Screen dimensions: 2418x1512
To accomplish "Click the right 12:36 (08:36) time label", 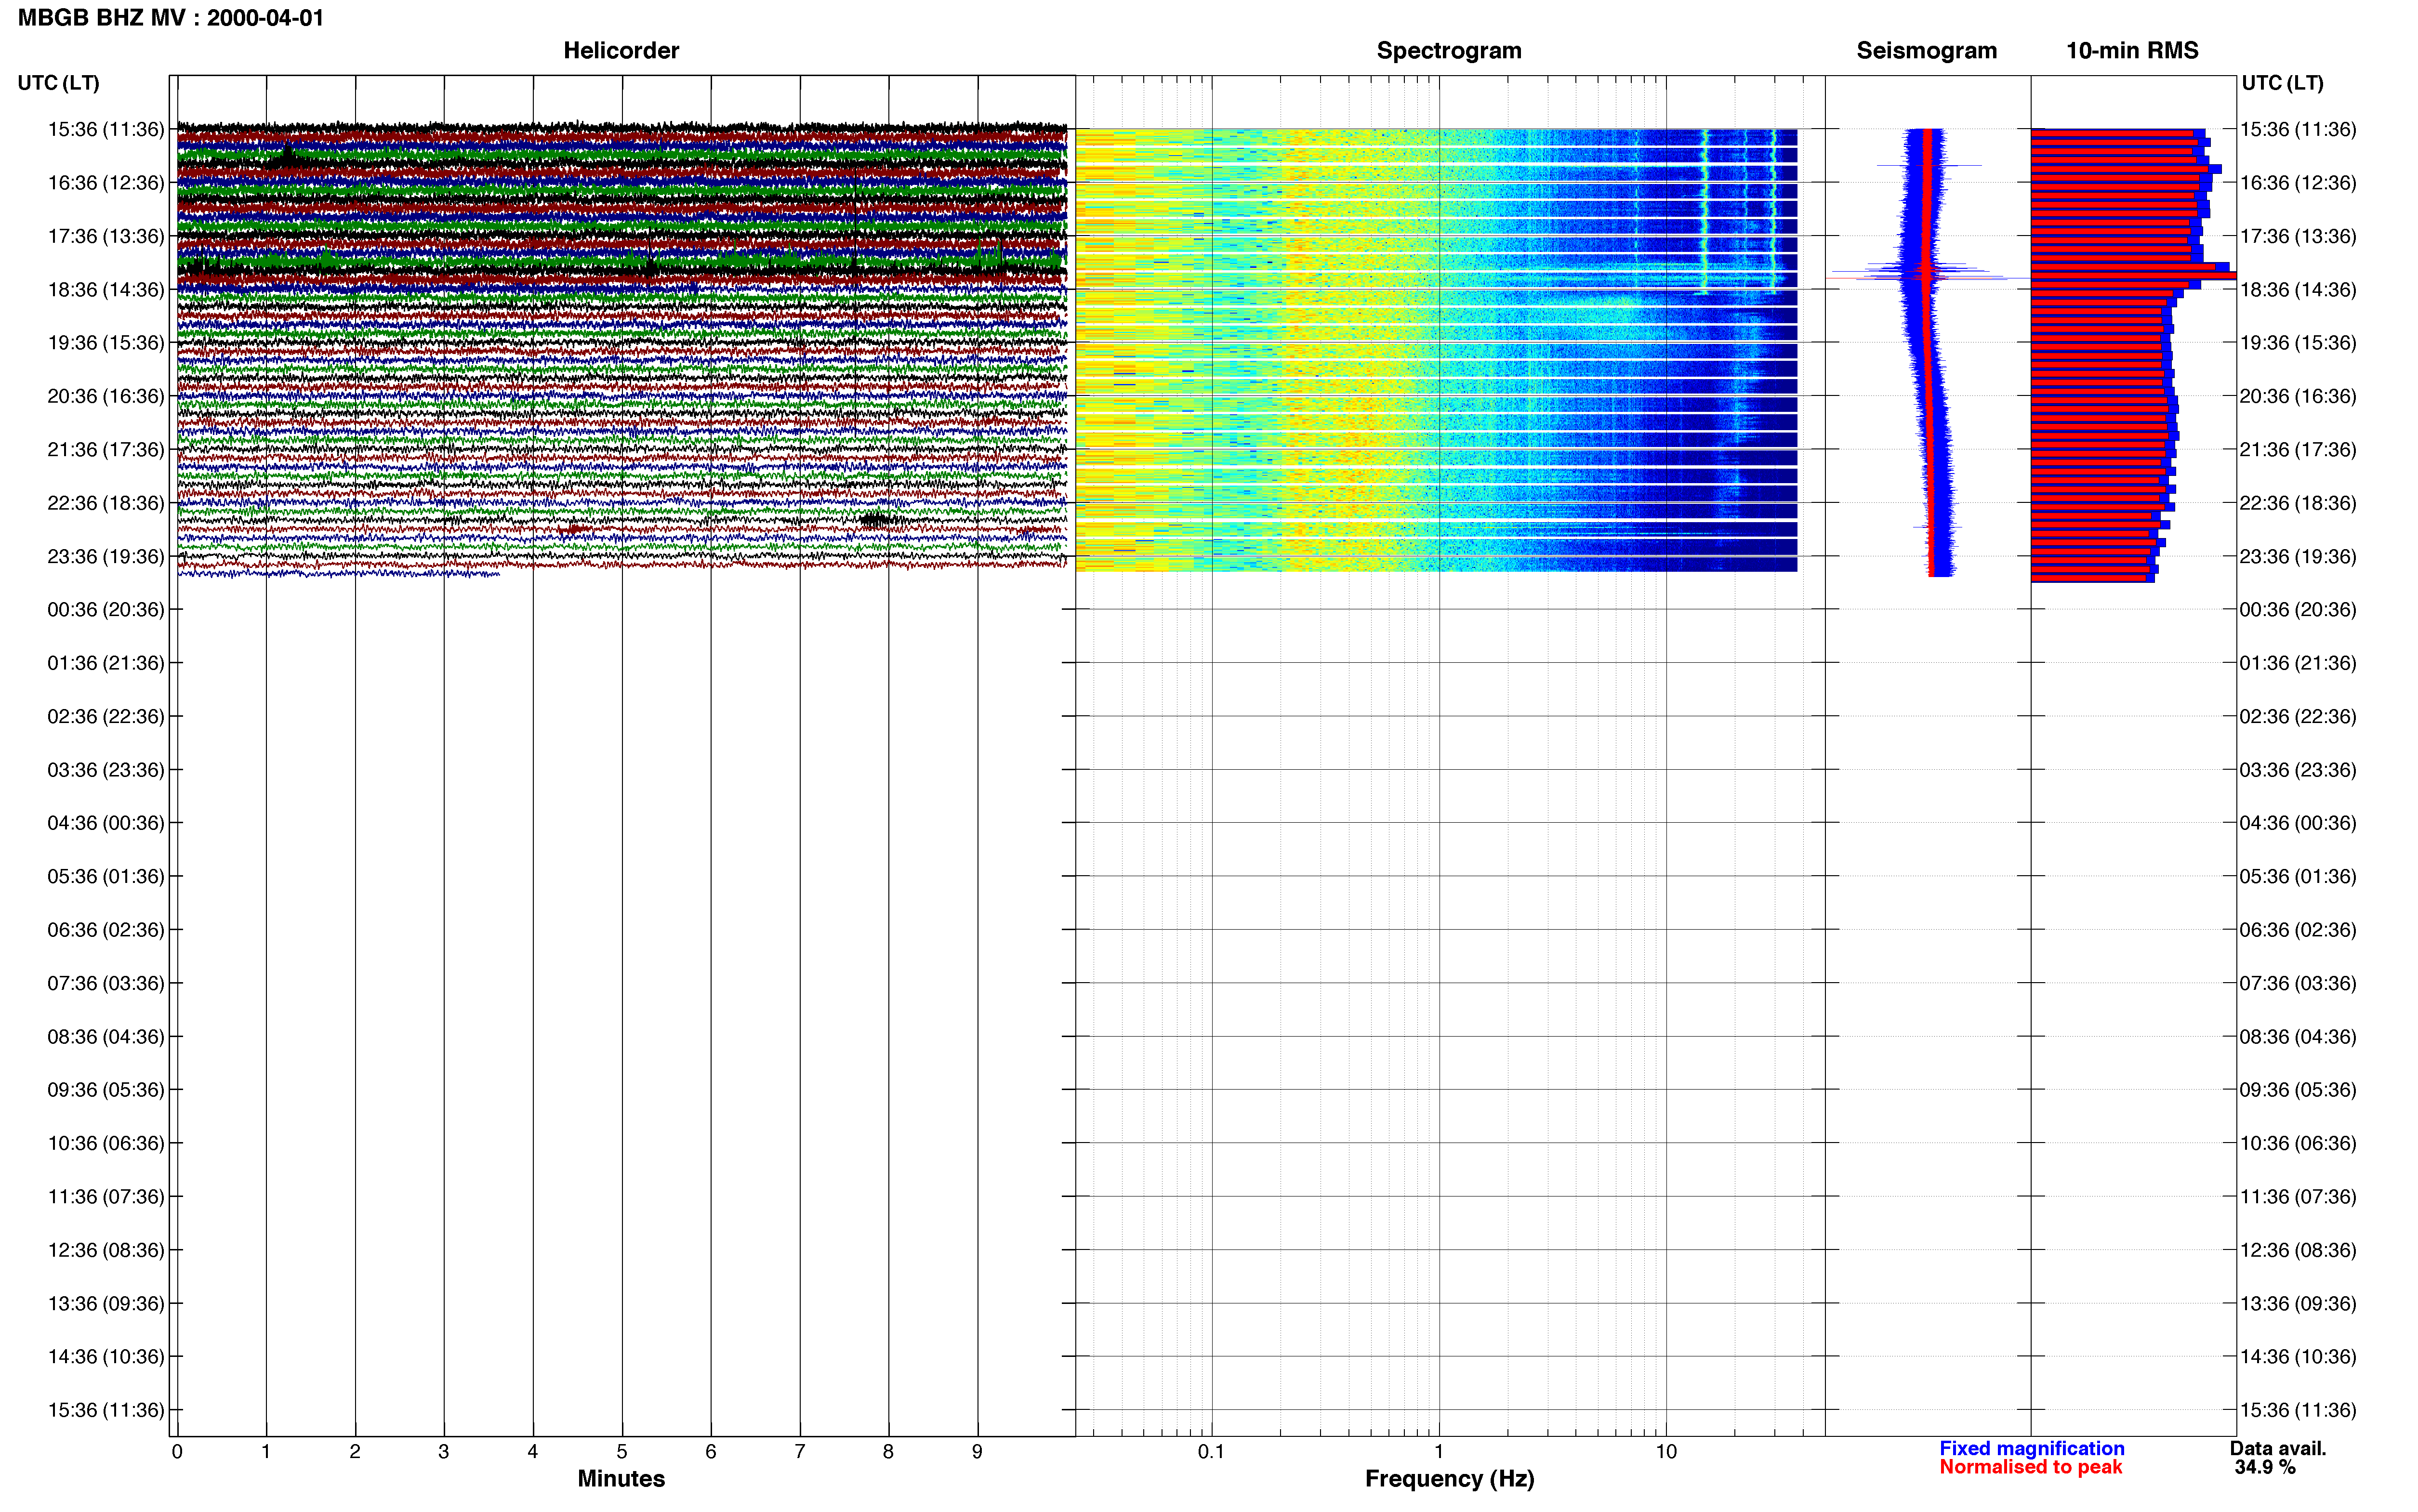I will pyautogui.click(x=2298, y=1249).
